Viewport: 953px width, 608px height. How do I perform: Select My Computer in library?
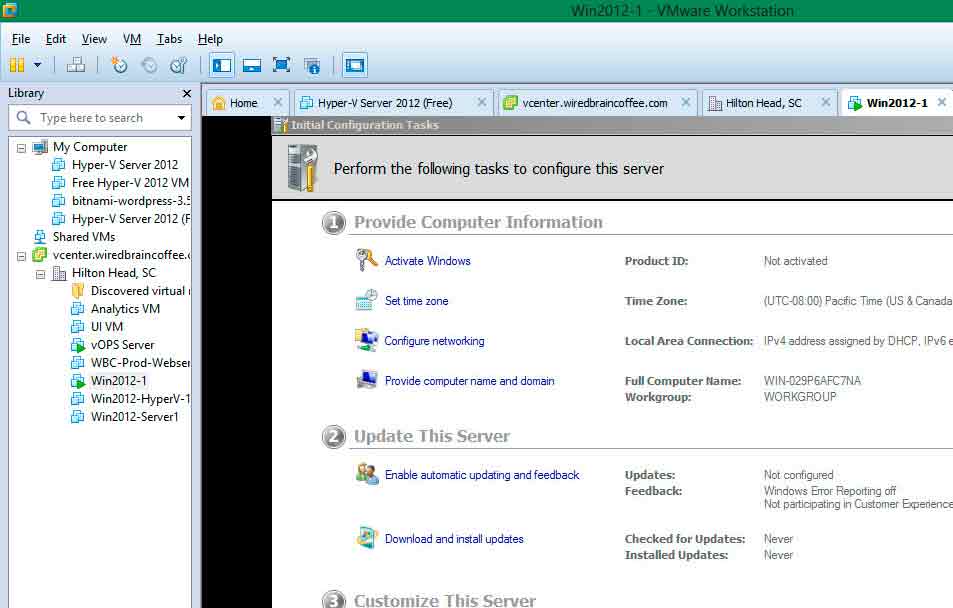click(x=90, y=147)
